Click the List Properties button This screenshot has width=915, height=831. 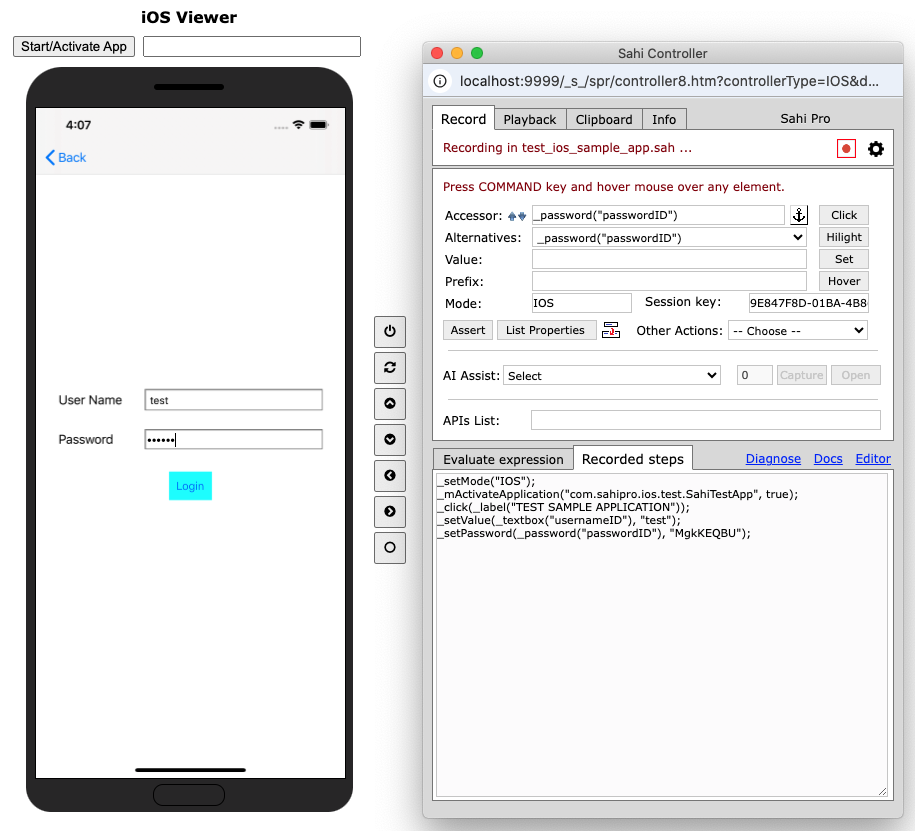tap(545, 331)
